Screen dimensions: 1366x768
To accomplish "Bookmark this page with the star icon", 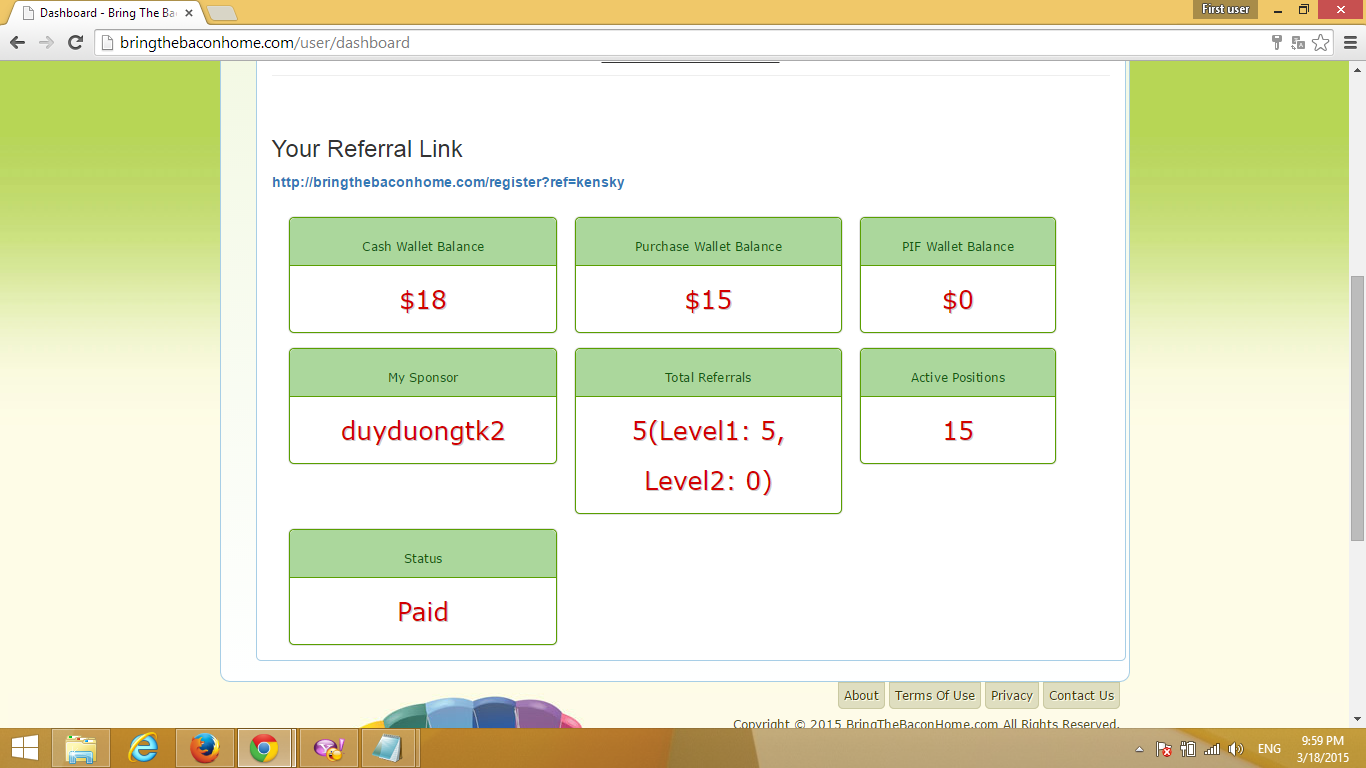I will point(1322,43).
